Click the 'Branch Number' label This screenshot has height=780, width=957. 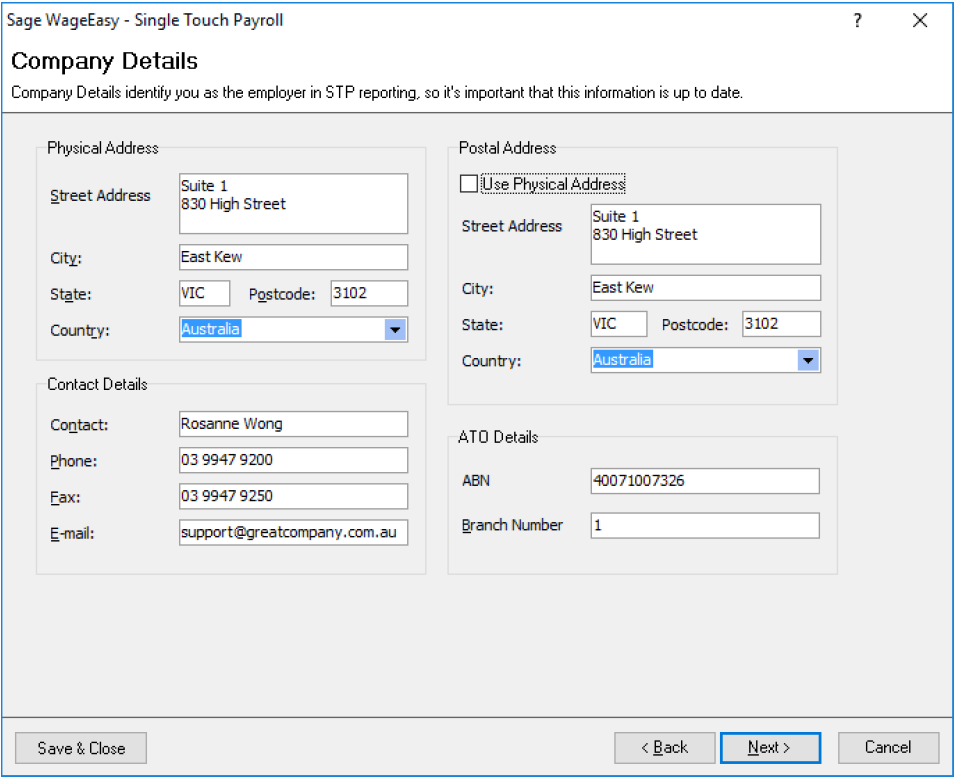(x=512, y=525)
